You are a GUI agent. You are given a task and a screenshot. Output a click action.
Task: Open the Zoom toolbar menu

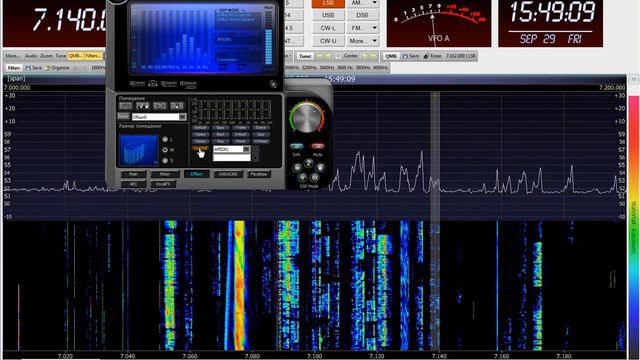click(46, 56)
